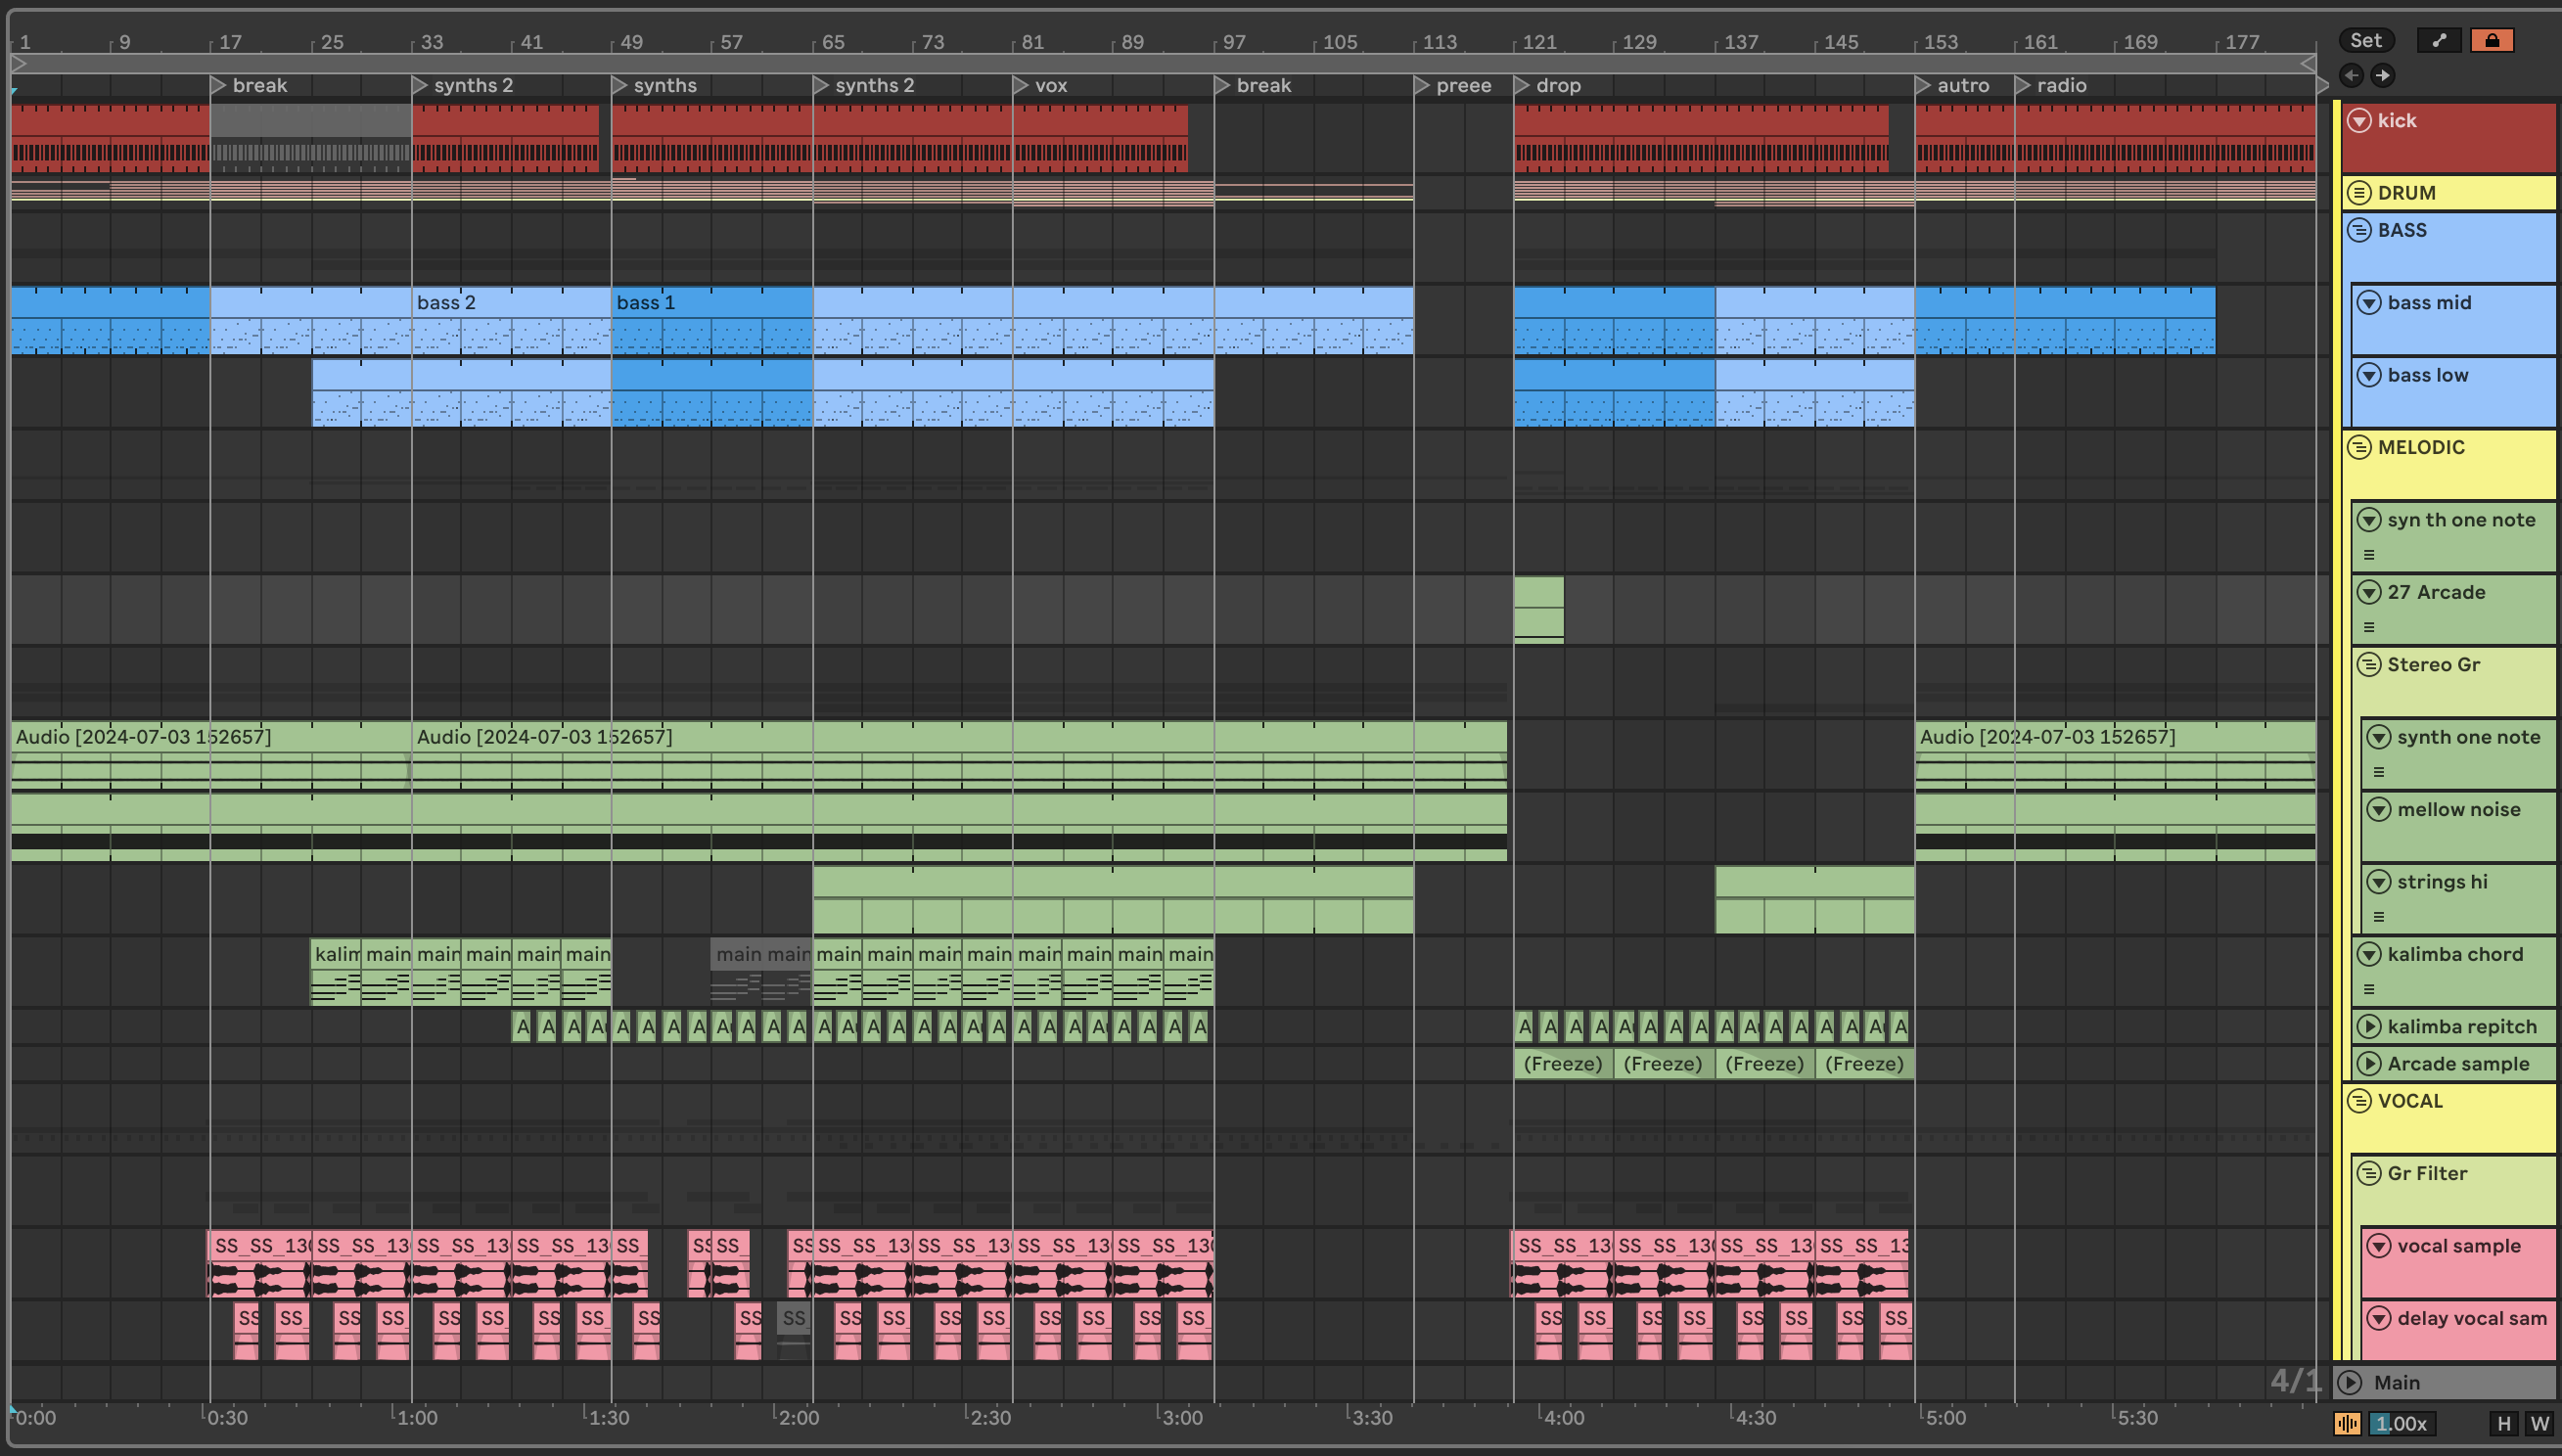Screen dimensions: 2562x1456
Task: Fold the VOCAL group track icon
Action: point(2360,1101)
